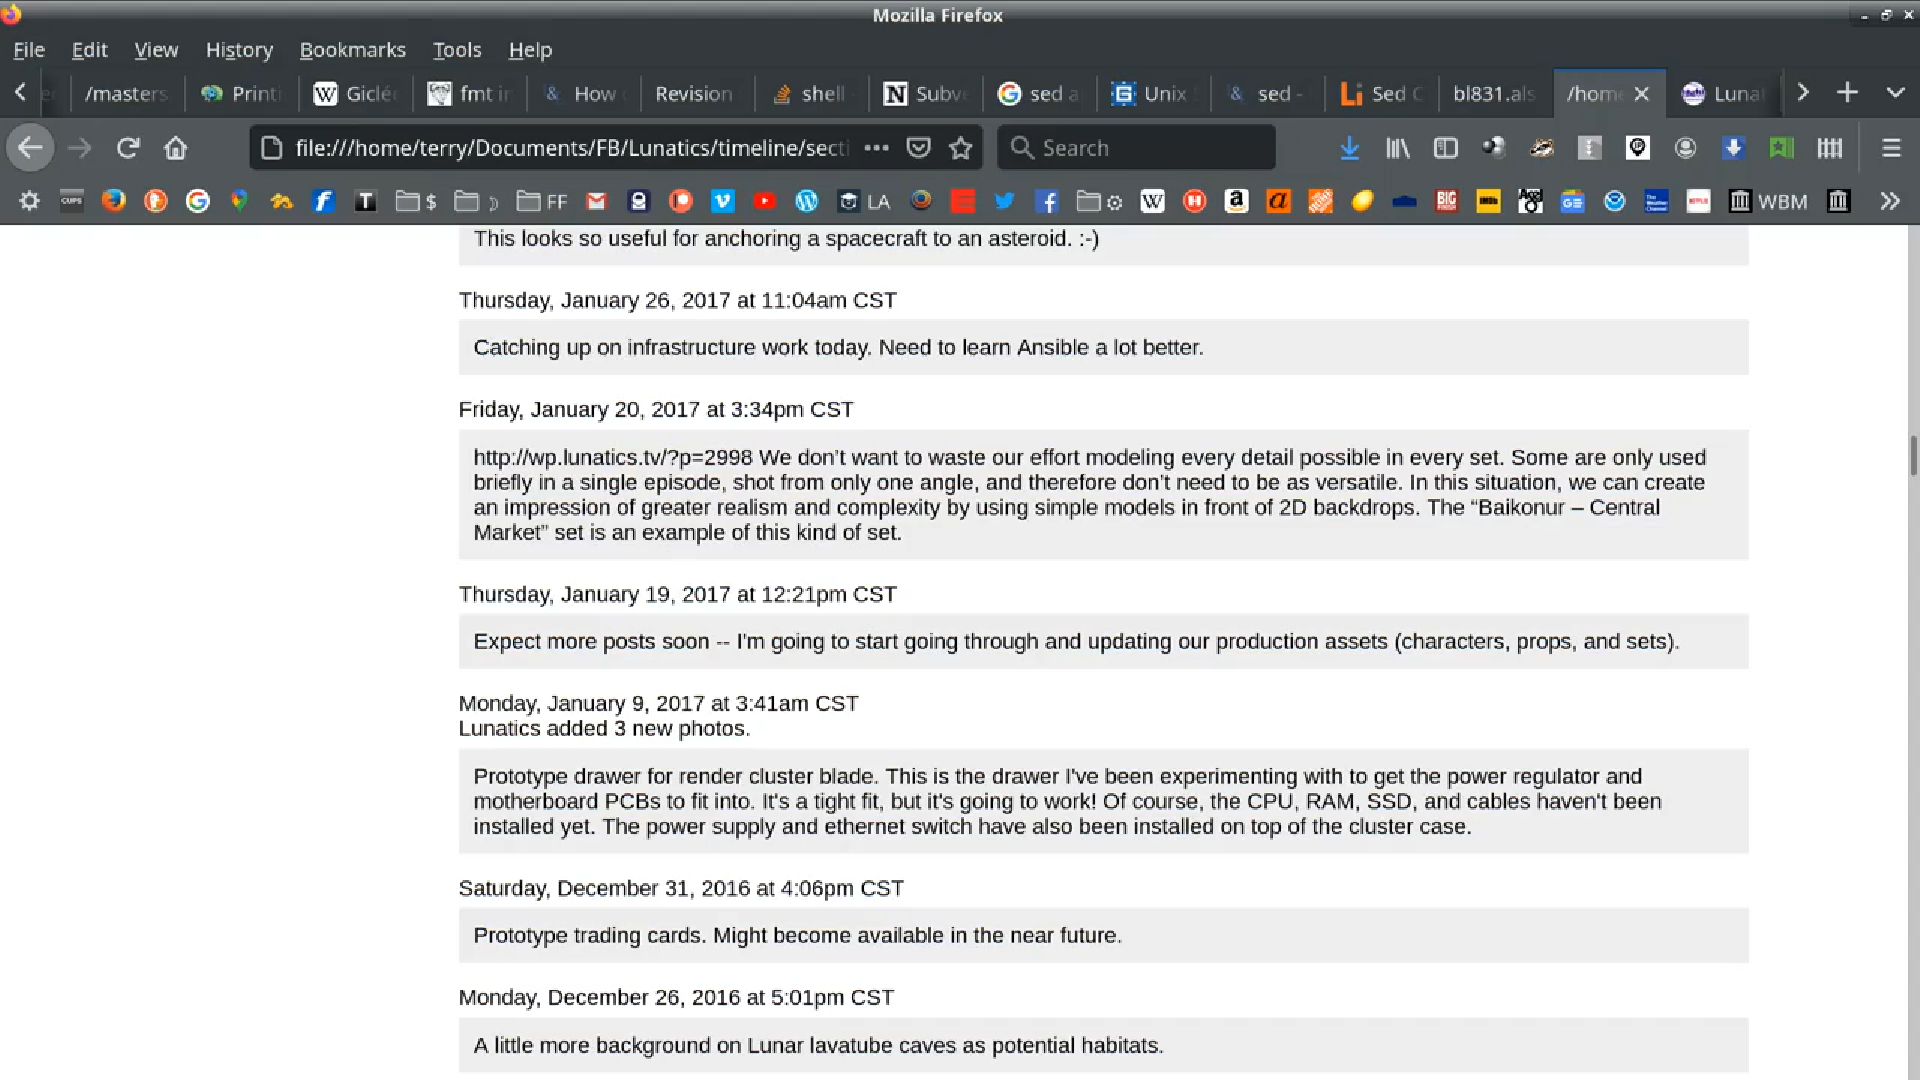
Task: Click the Downloads arrow icon
Action: pyautogui.click(x=1349, y=148)
